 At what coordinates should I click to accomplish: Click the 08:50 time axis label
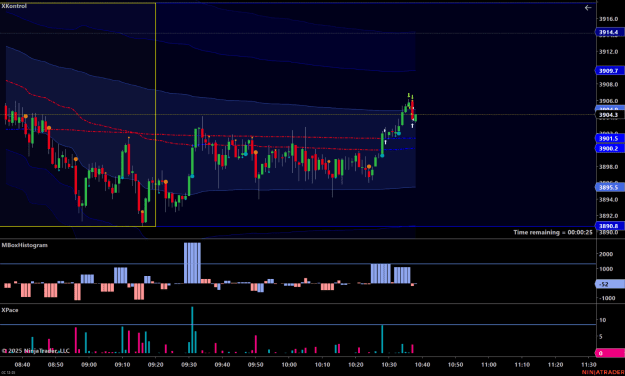point(55,364)
